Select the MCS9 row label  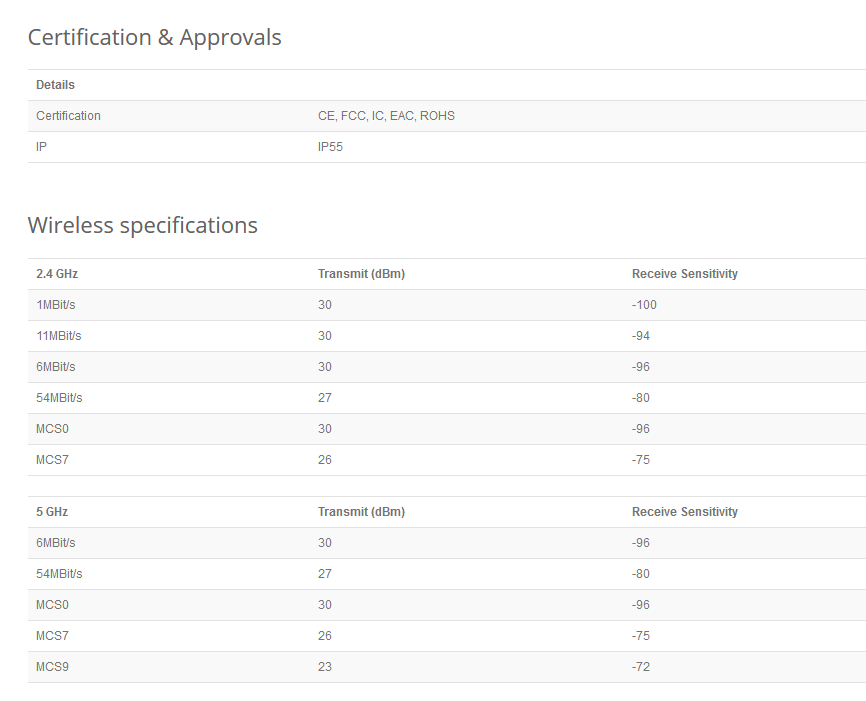click(52, 667)
